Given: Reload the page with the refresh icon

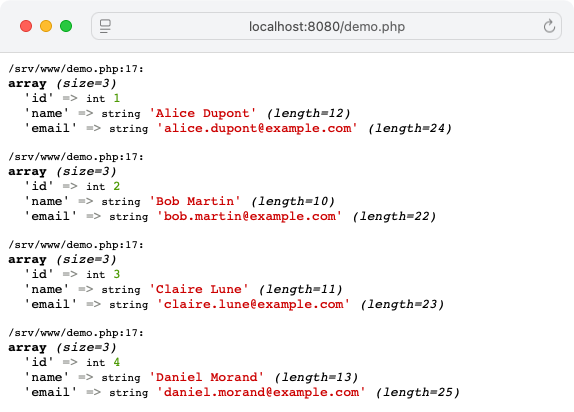Looking at the screenshot, I should click(549, 26).
